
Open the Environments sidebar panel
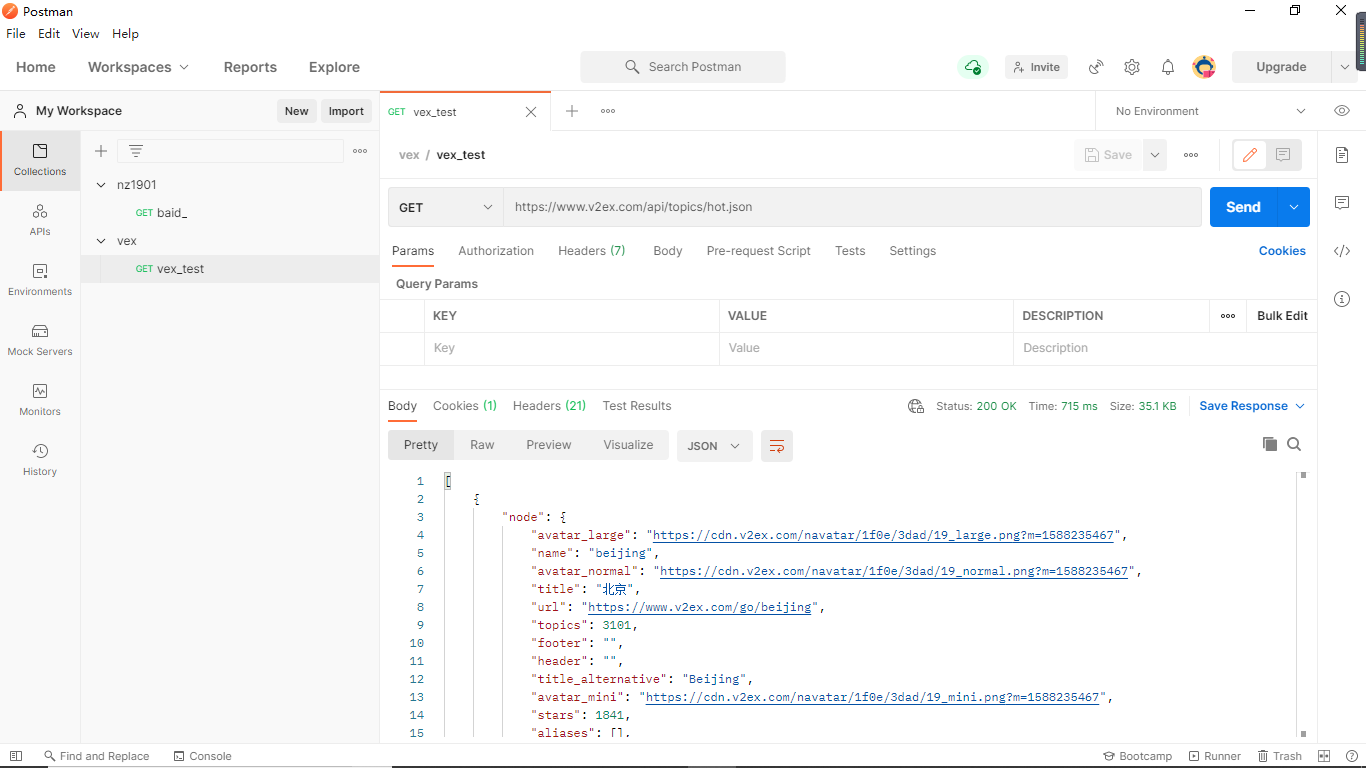[40, 280]
